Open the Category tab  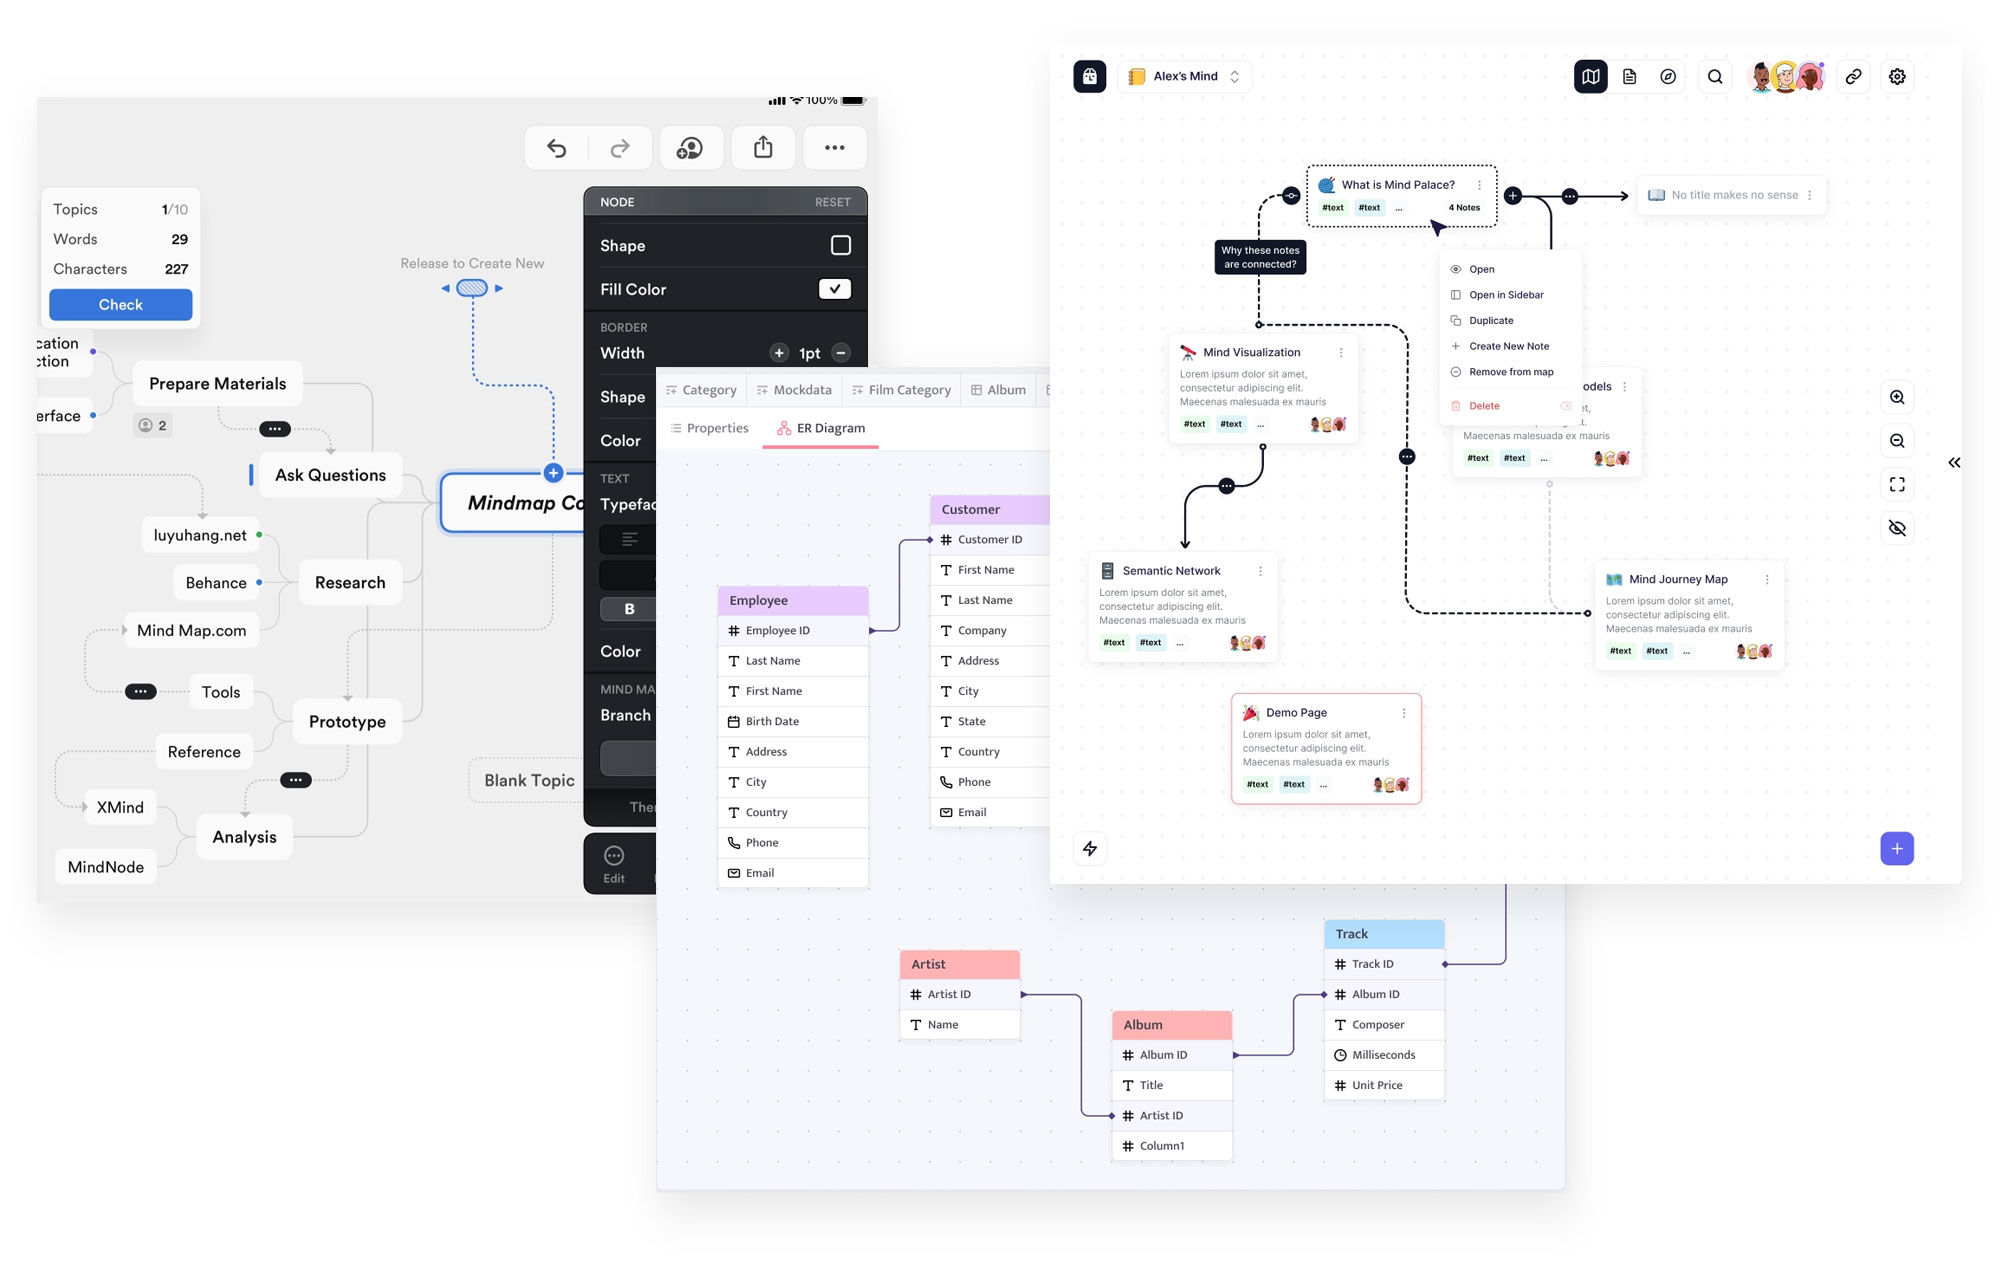pos(701,390)
